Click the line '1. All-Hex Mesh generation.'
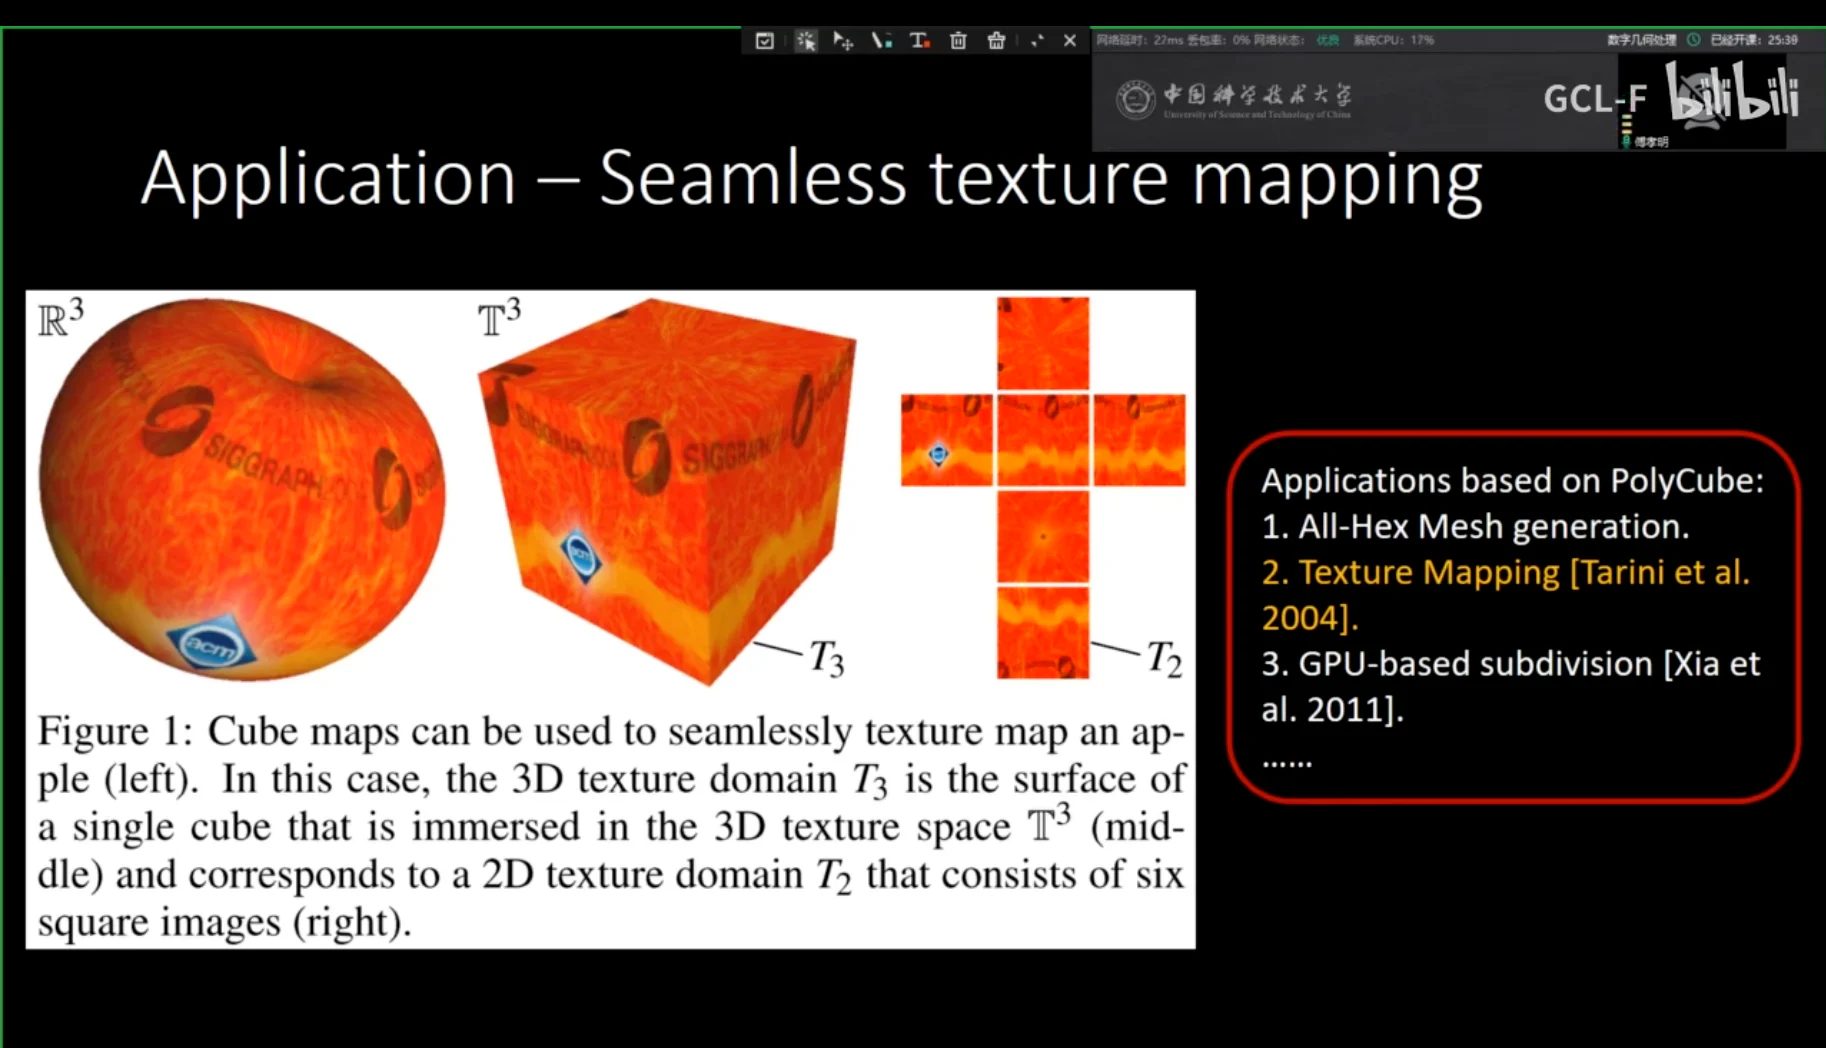 1475,527
